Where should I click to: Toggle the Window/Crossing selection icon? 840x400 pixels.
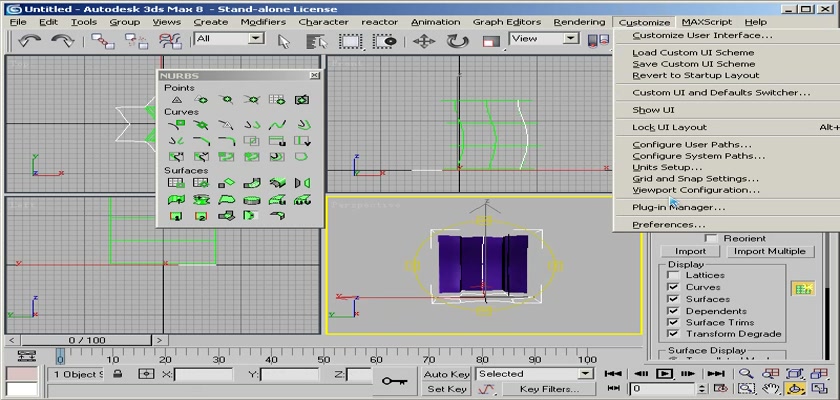pyautogui.click(x=385, y=41)
